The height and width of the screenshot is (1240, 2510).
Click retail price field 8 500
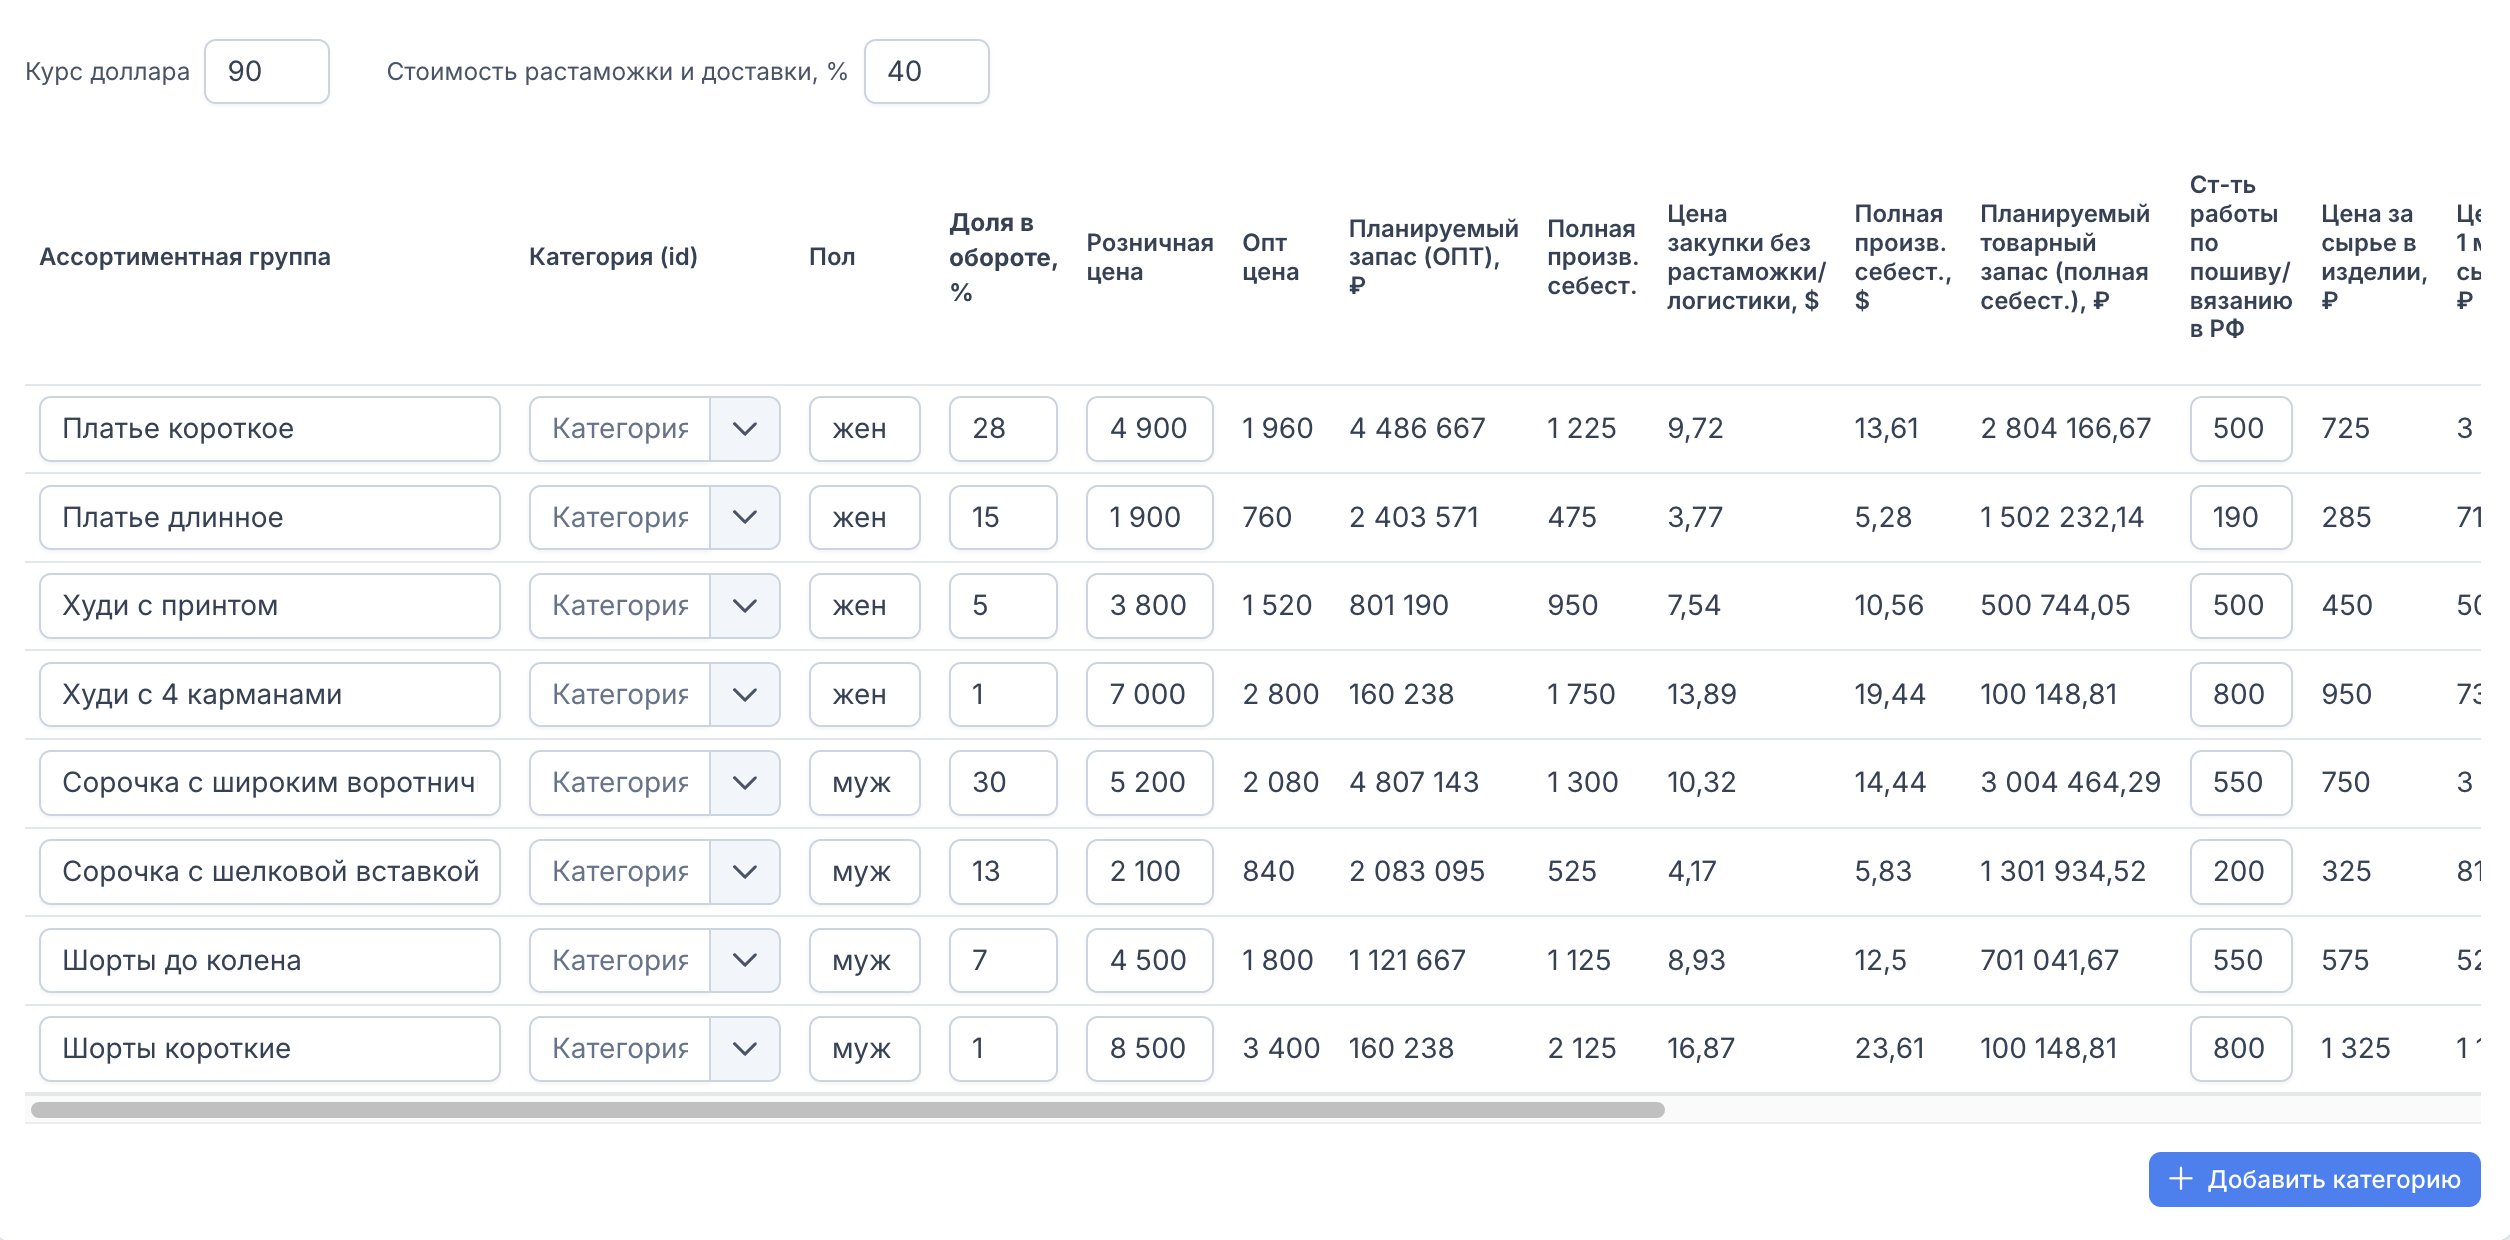tap(1149, 1049)
